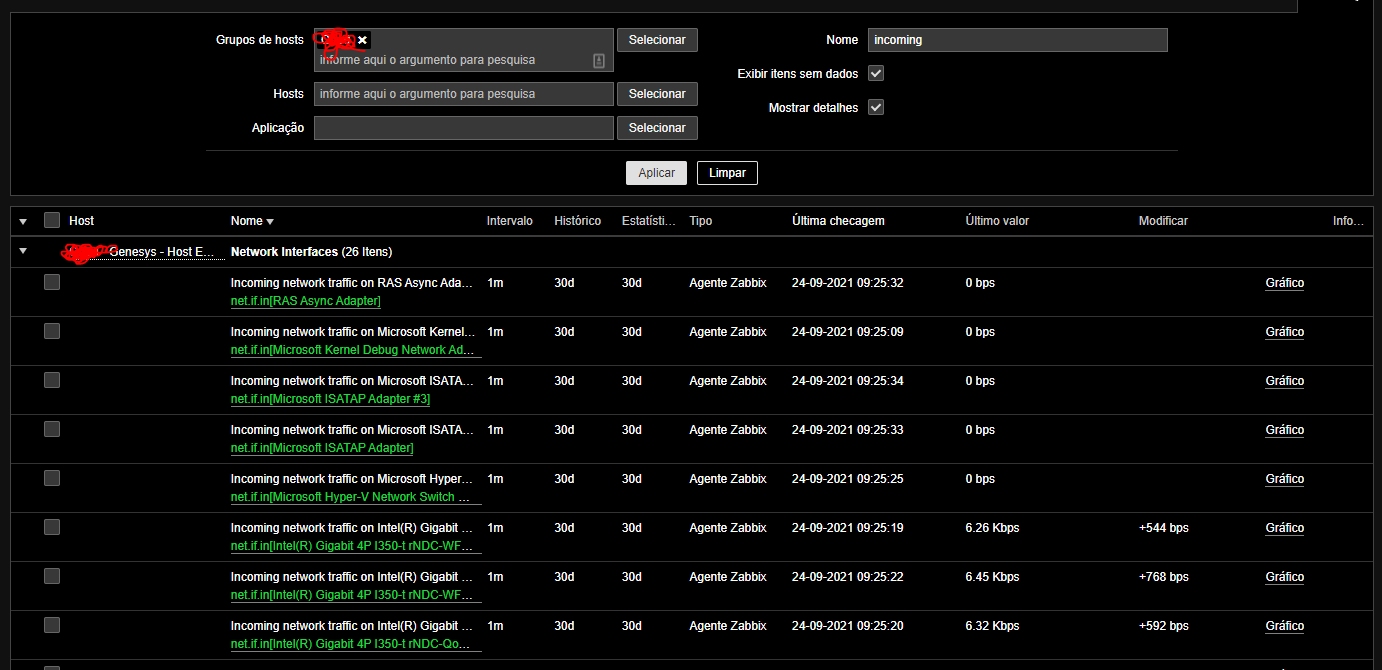This screenshot has width=1382, height=670.
Task: Collapse the Network Interfaces group arrow
Action: click(x=23, y=252)
